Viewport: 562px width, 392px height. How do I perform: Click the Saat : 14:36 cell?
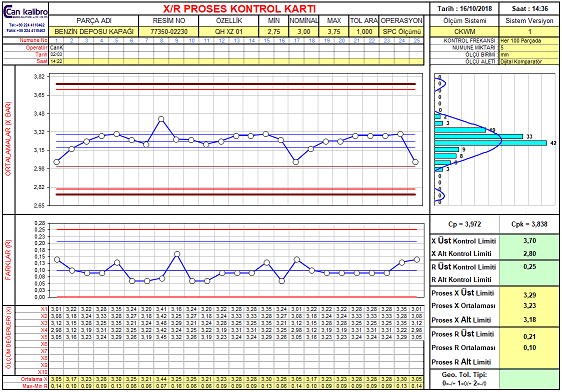529,9
